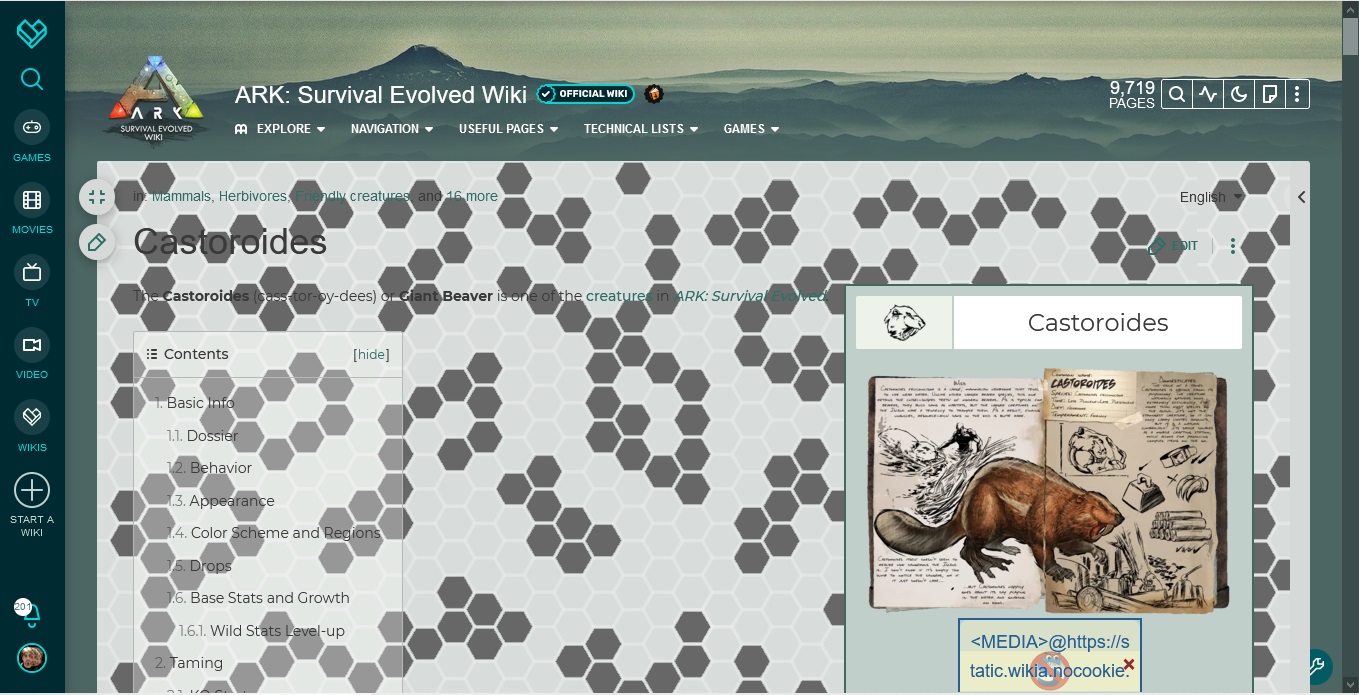Follow the ARK: Survival Evolved intro link

pos(751,296)
